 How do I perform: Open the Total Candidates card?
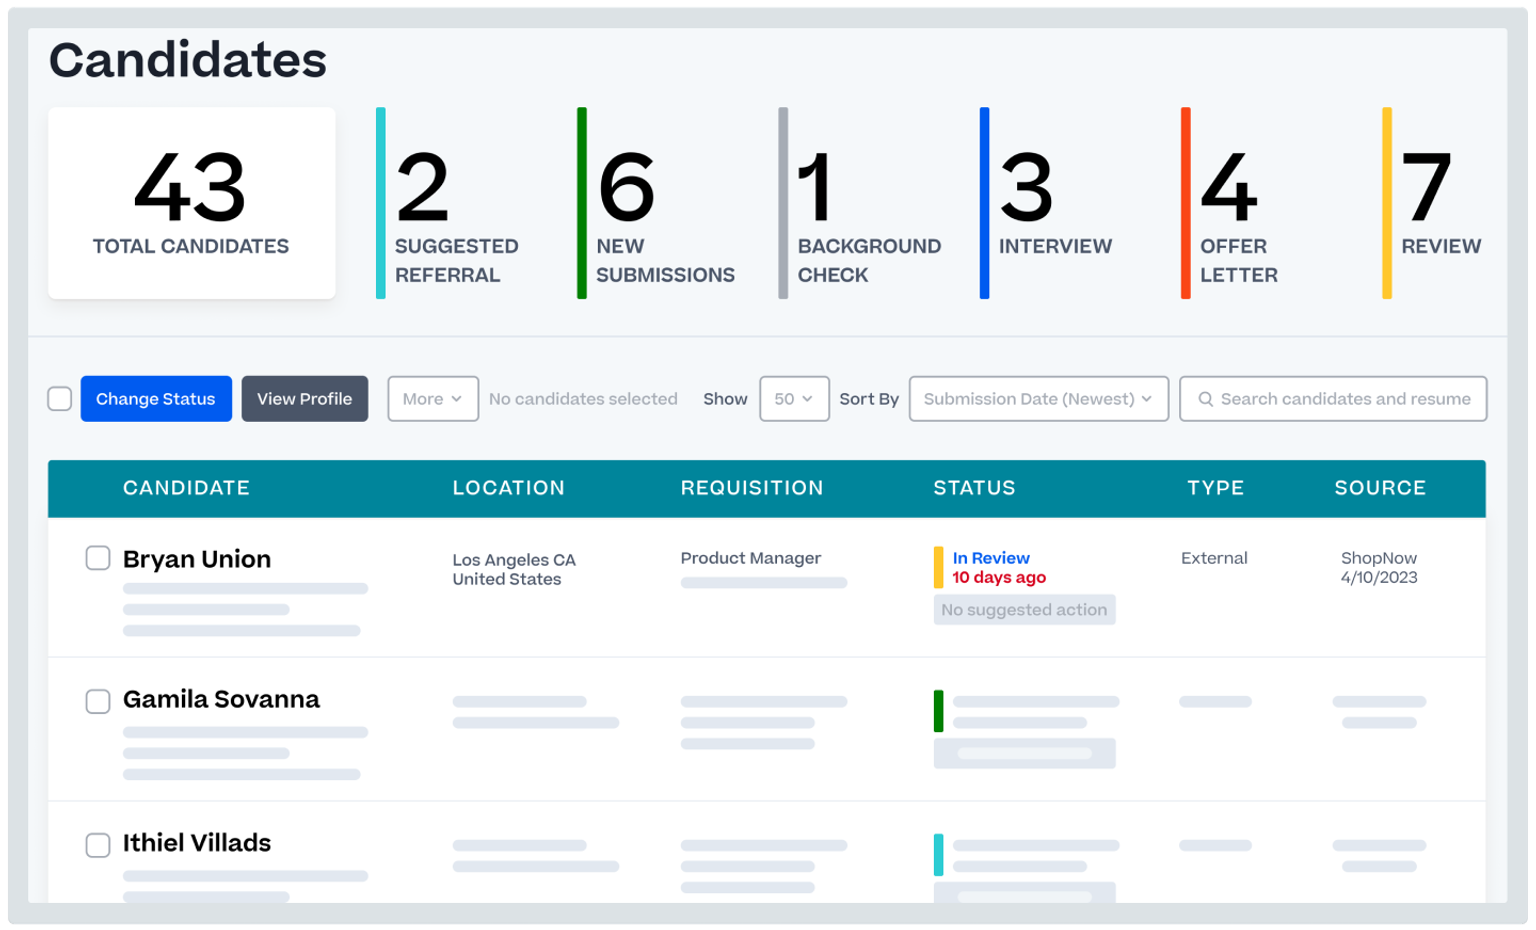tap(192, 203)
